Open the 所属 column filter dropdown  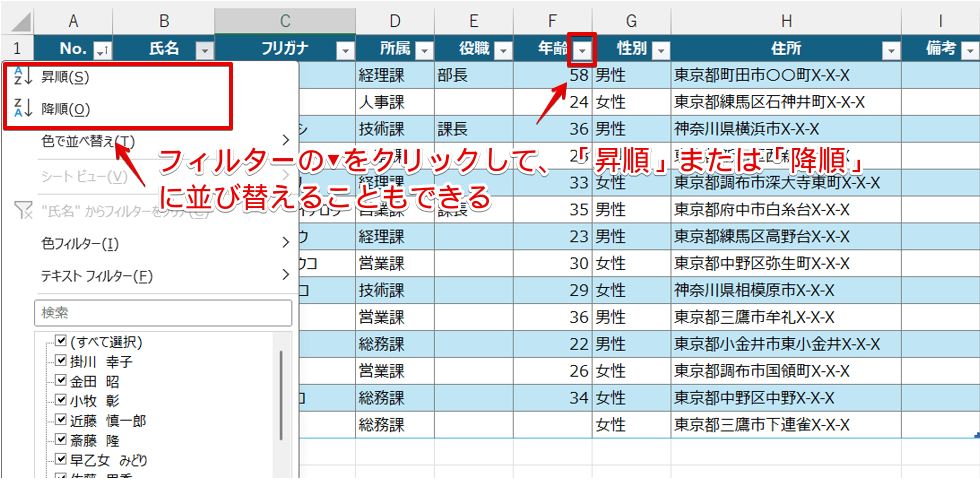click(x=424, y=50)
